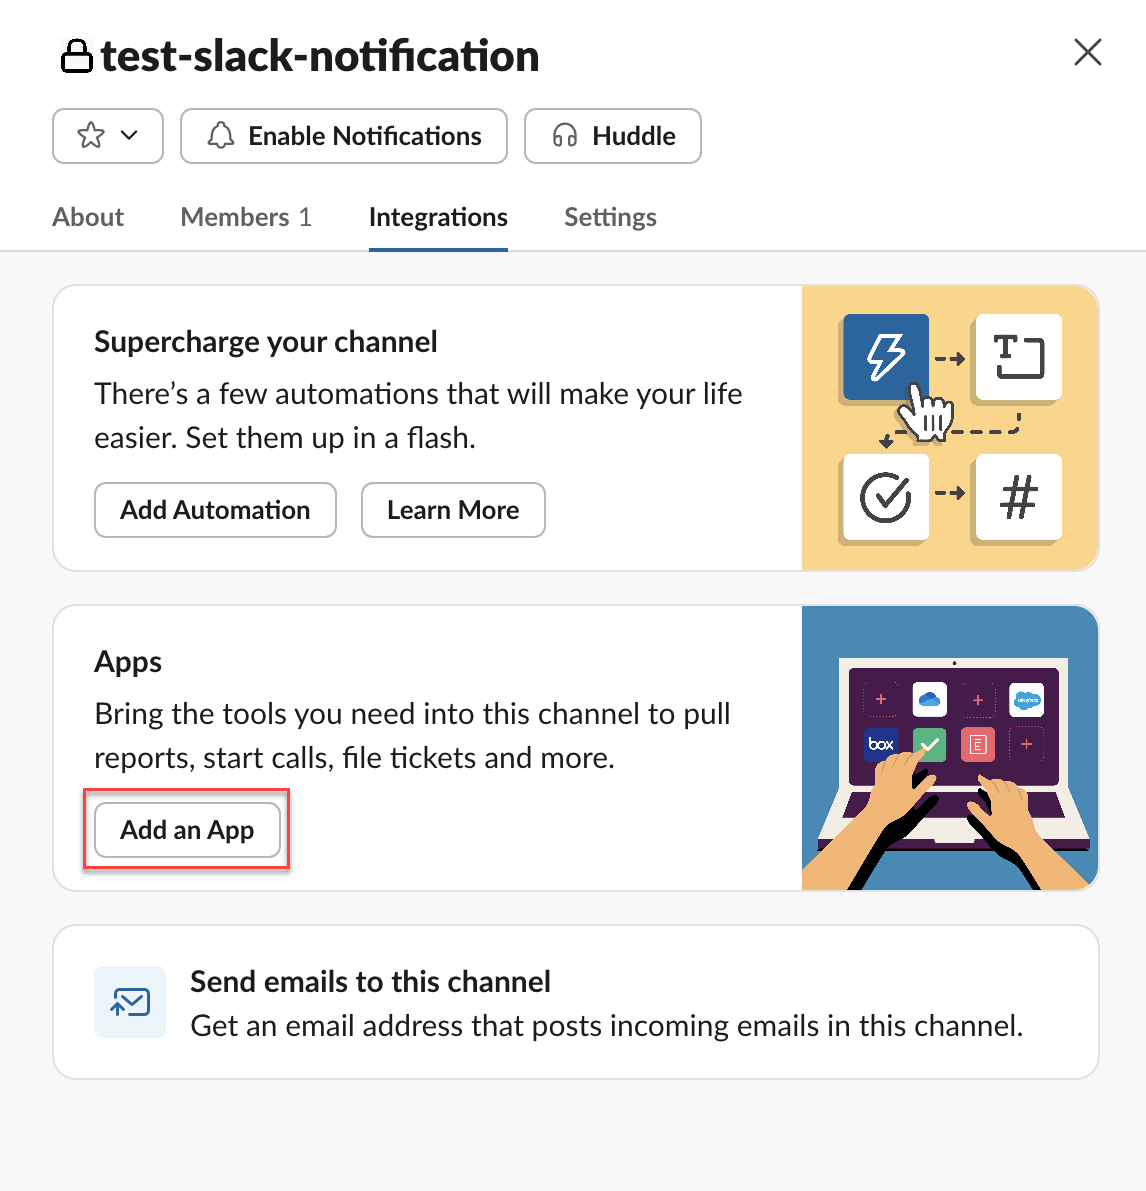Click the lock icon beside channel name

click(76, 56)
